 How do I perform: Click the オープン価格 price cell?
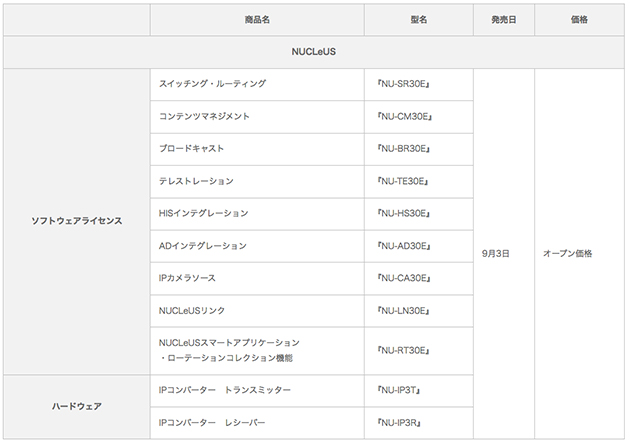[x=567, y=254]
